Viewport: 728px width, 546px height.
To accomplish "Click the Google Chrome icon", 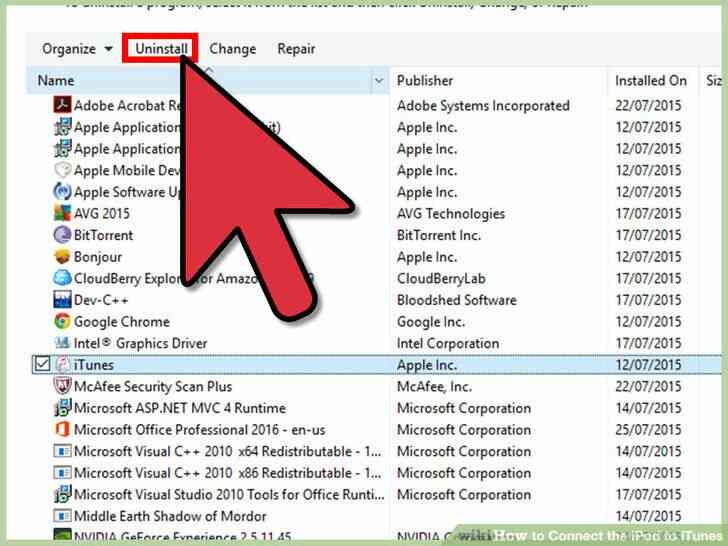I will pyautogui.click(x=62, y=321).
